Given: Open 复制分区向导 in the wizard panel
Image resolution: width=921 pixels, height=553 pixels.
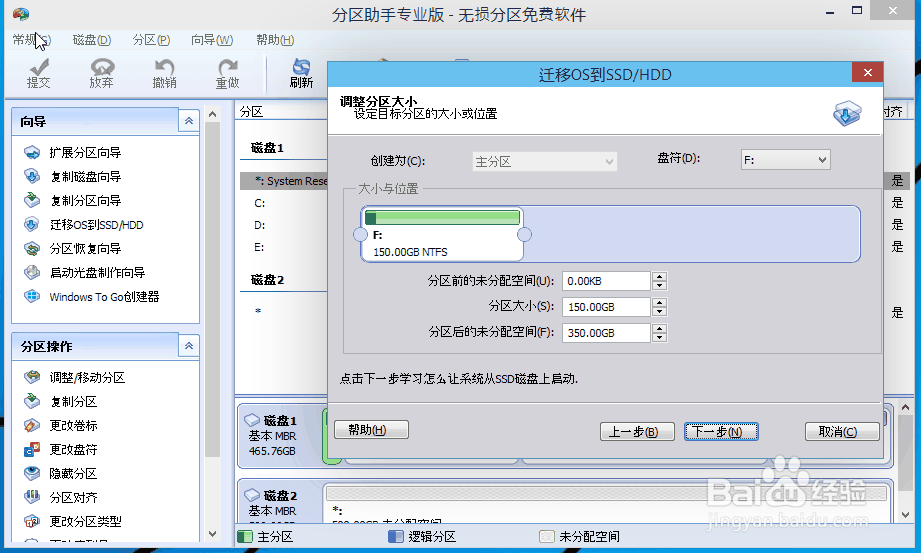Looking at the screenshot, I should point(85,201).
